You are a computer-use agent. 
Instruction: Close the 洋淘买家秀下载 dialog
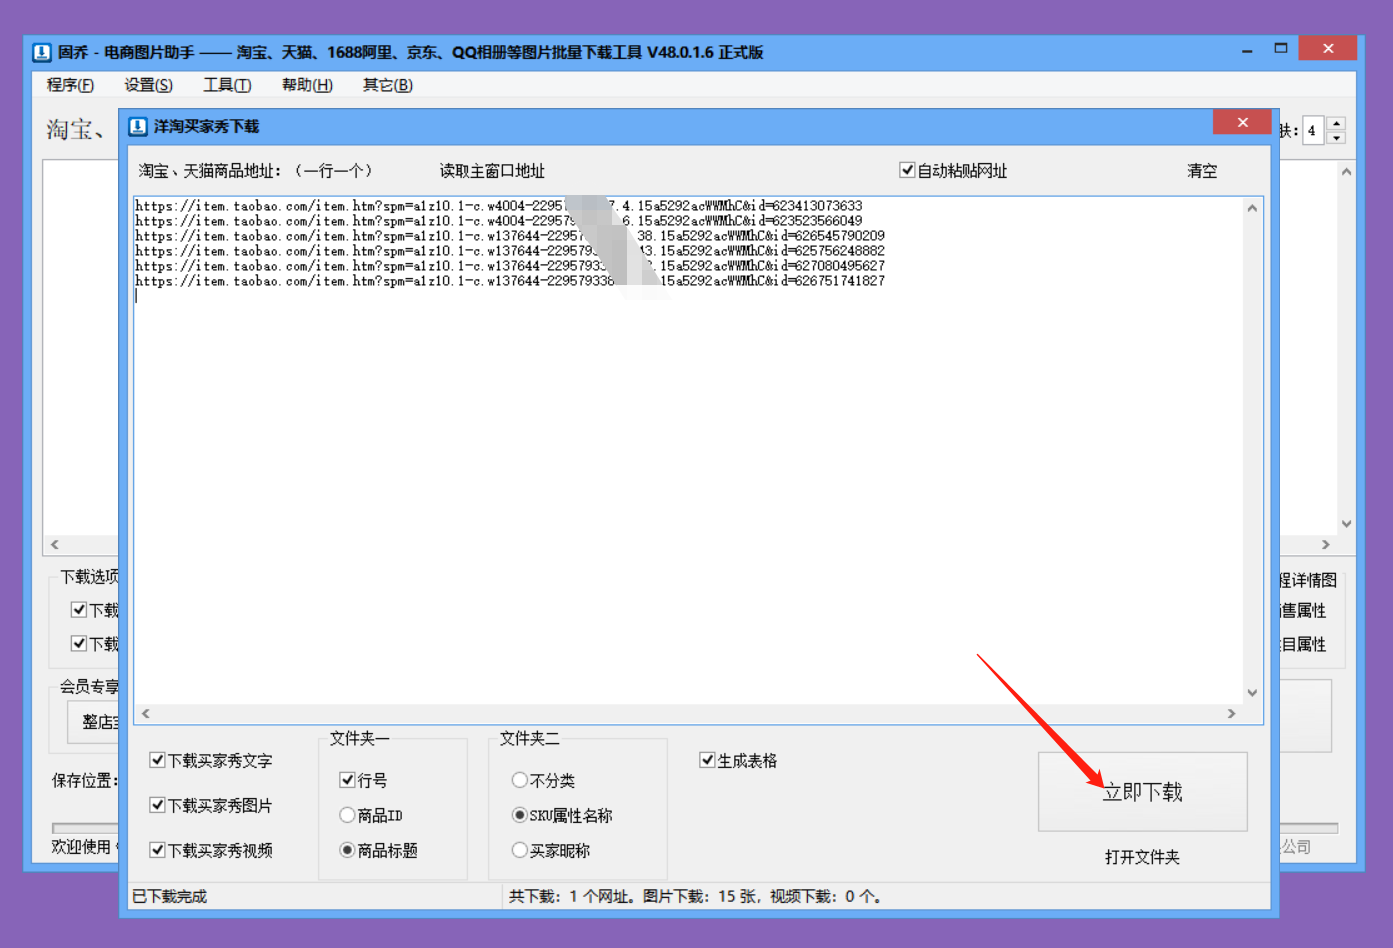pyautogui.click(x=1242, y=122)
